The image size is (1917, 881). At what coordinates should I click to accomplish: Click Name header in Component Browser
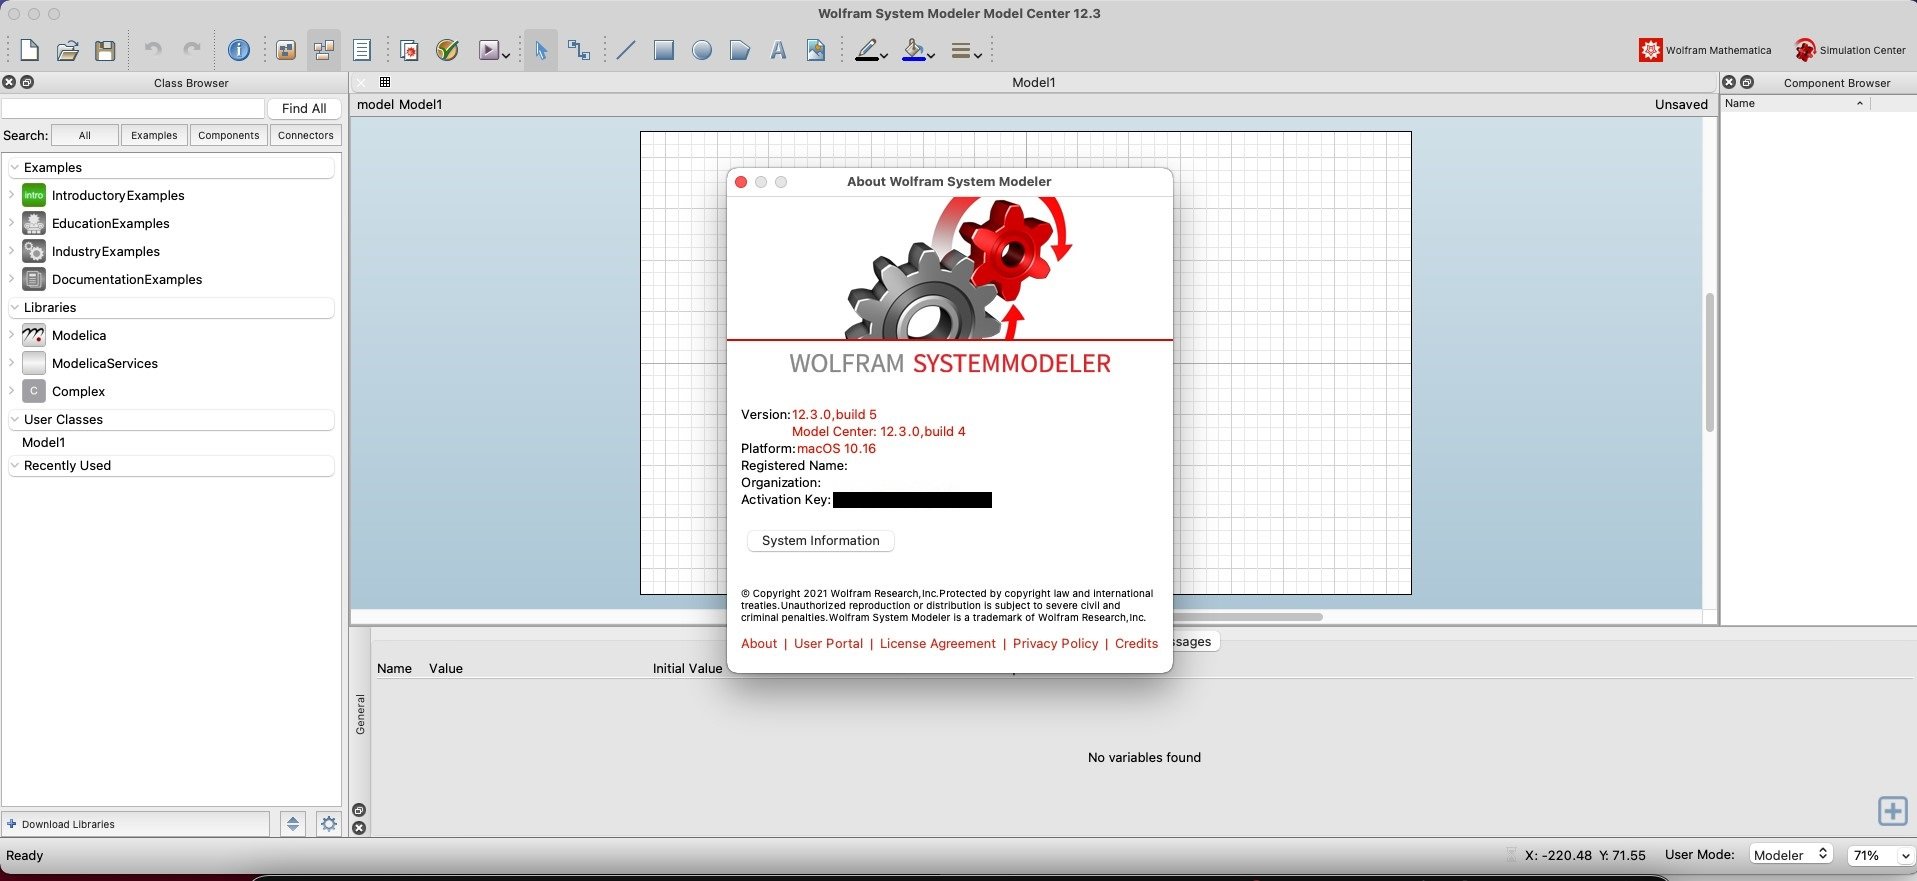tap(1740, 103)
